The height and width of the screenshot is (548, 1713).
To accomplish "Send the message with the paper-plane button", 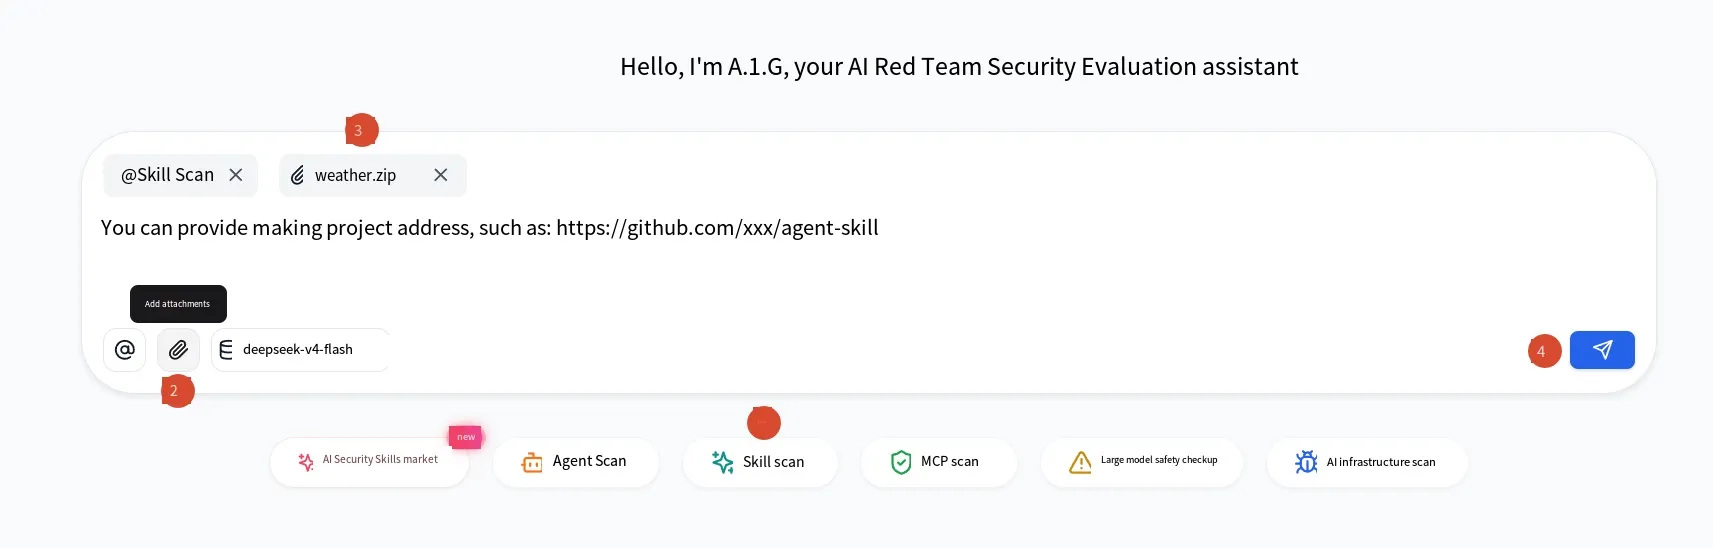I will 1602,350.
